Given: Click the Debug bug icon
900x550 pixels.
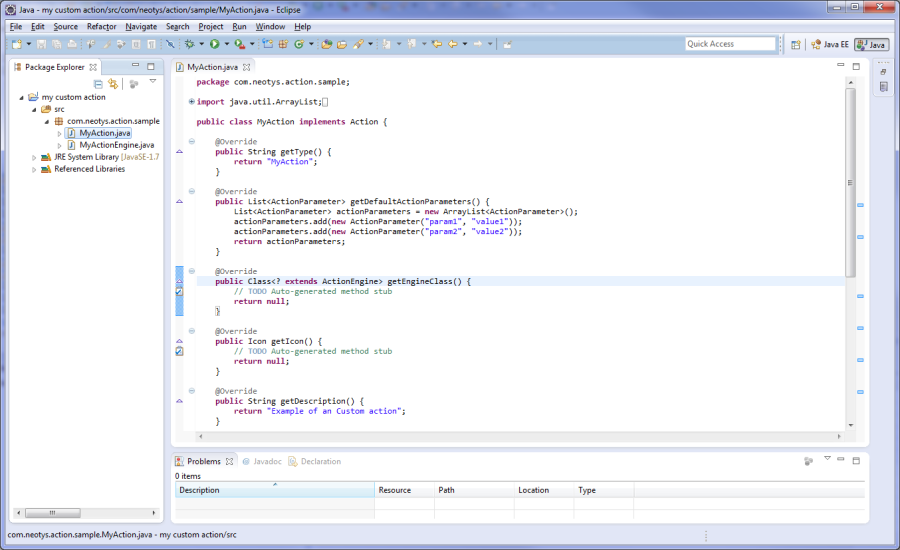Looking at the screenshot, I should click(x=187, y=44).
